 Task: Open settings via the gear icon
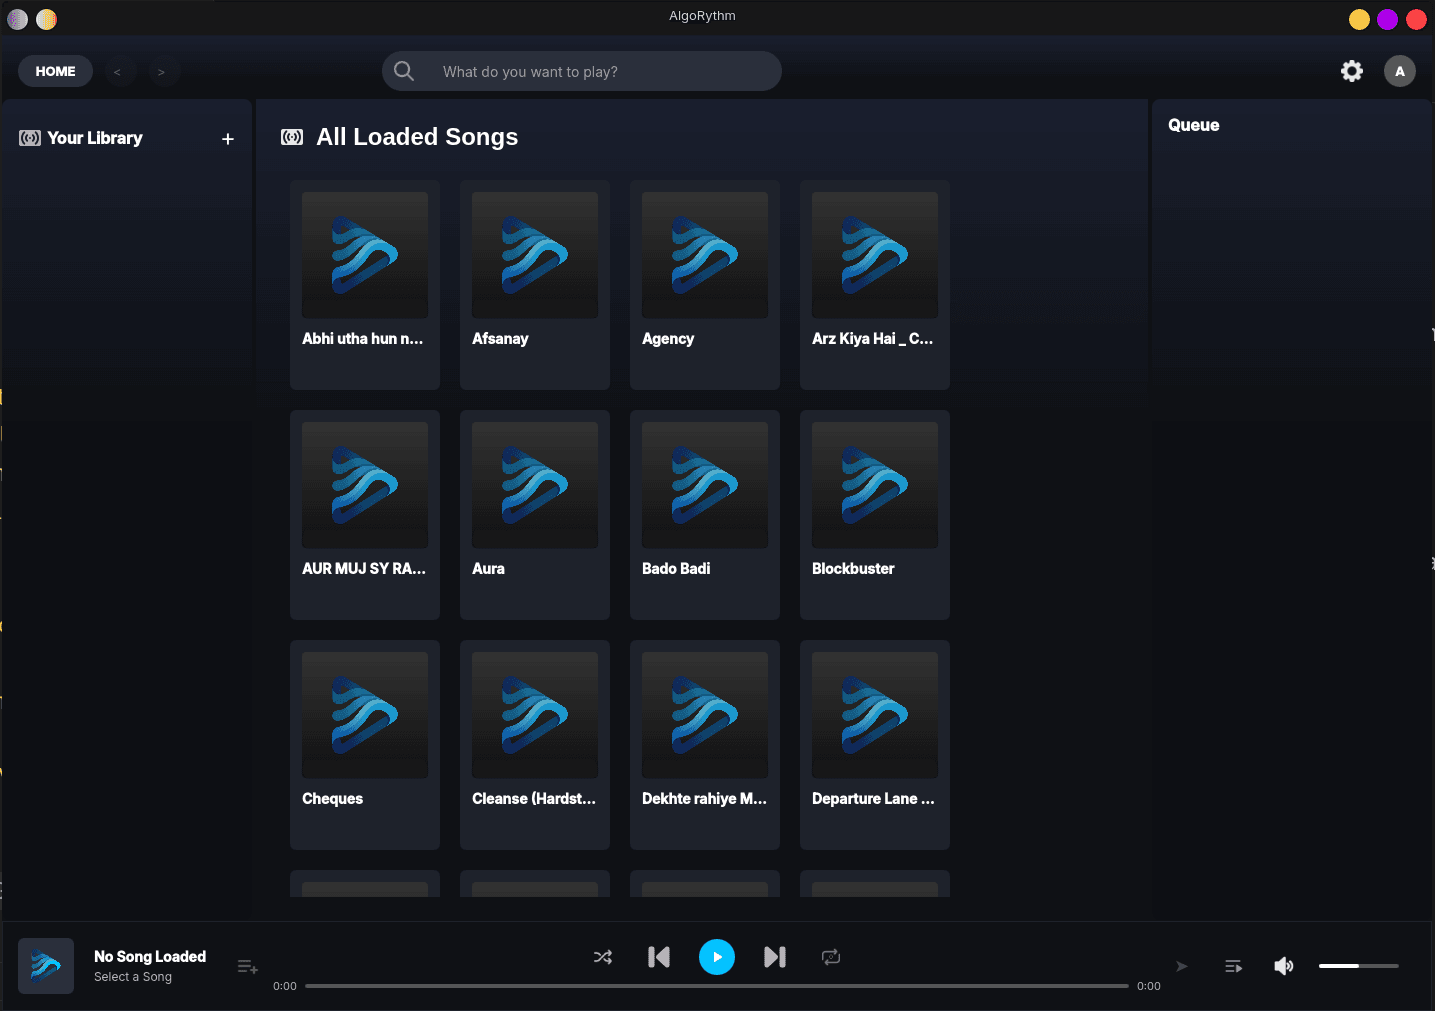click(1352, 71)
